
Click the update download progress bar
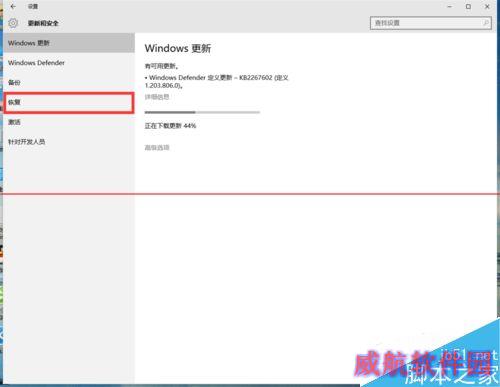[x=202, y=112]
